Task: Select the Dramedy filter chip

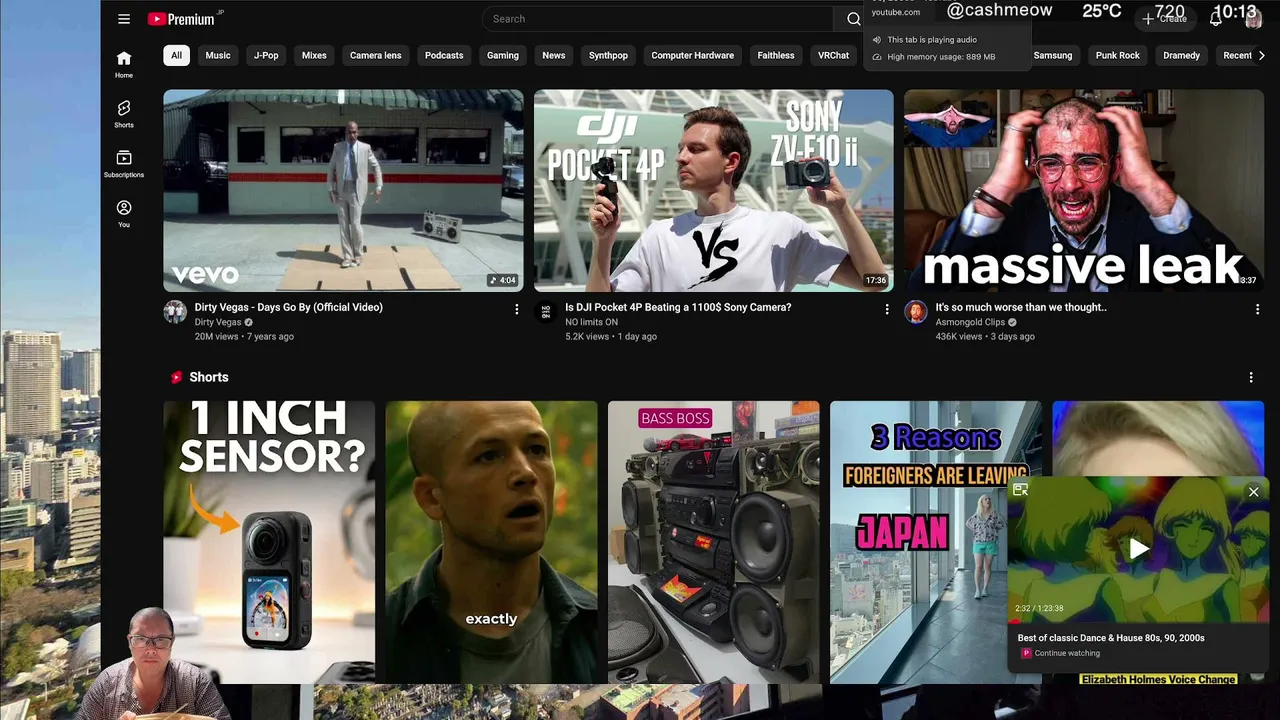Action: [x=1182, y=56]
